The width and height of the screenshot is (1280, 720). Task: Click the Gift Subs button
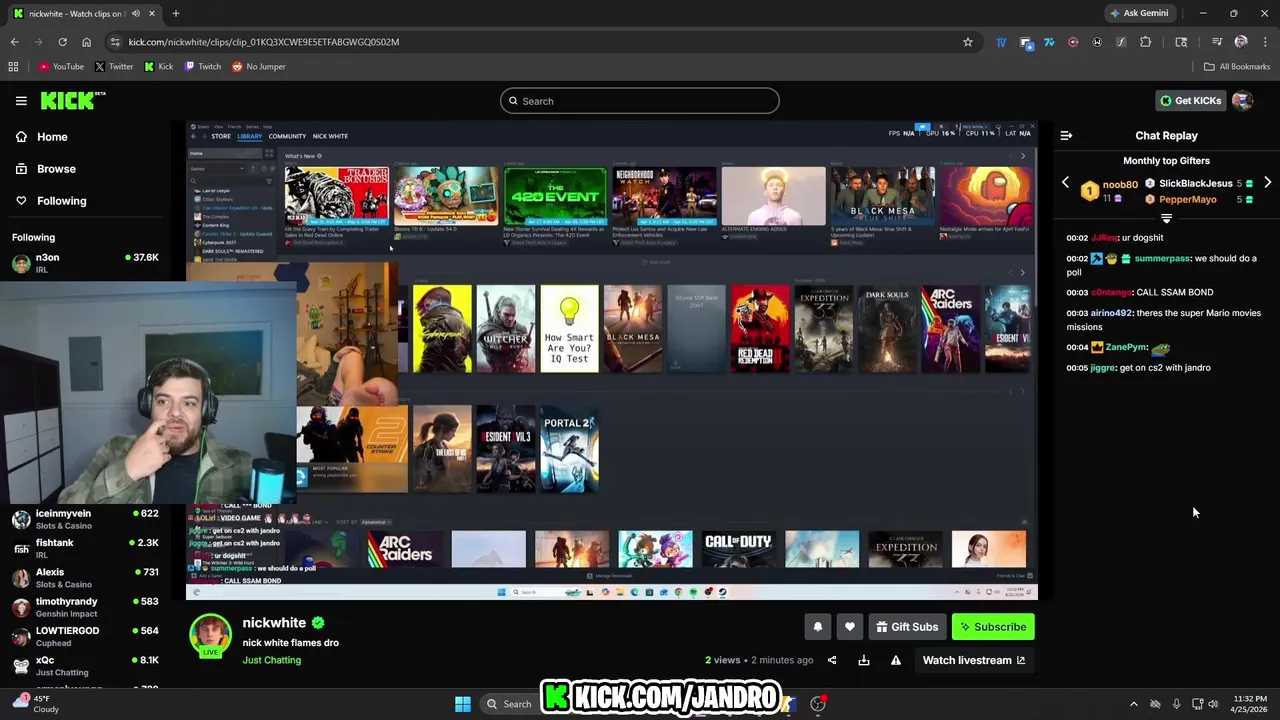click(907, 627)
